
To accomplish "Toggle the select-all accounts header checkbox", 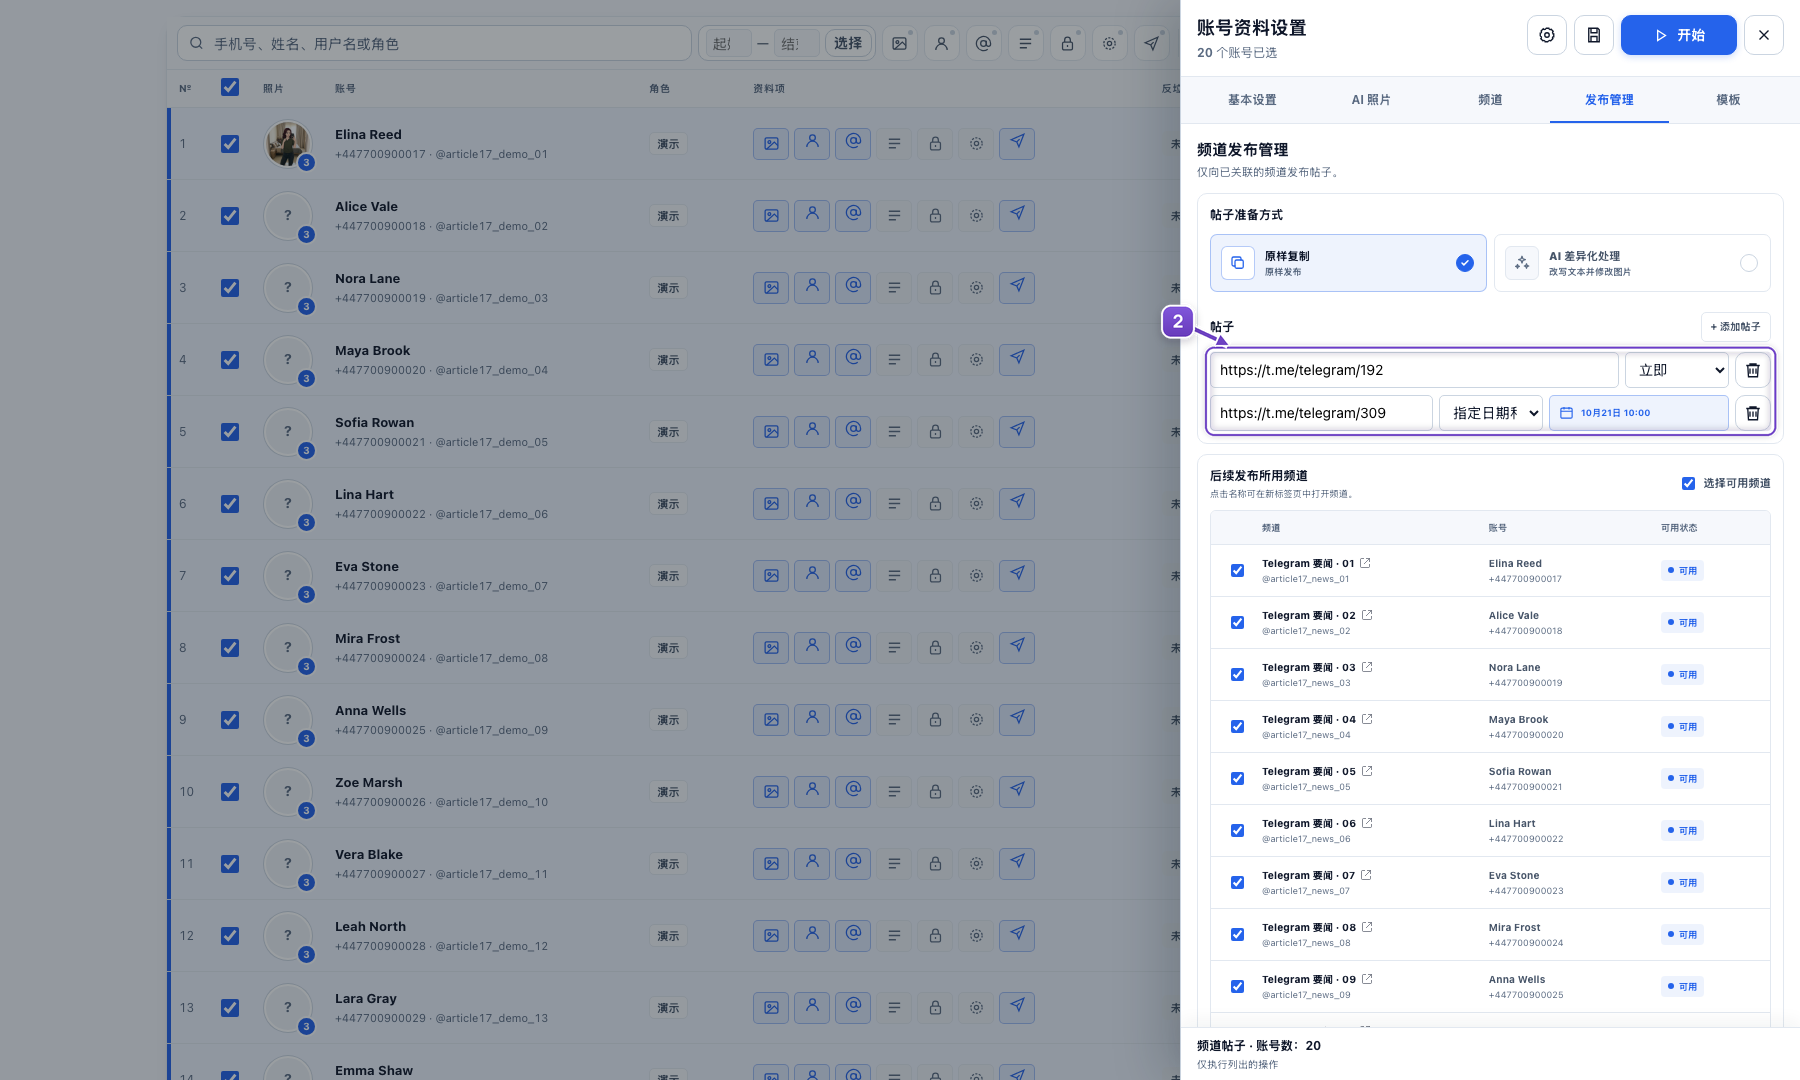I will [x=230, y=87].
